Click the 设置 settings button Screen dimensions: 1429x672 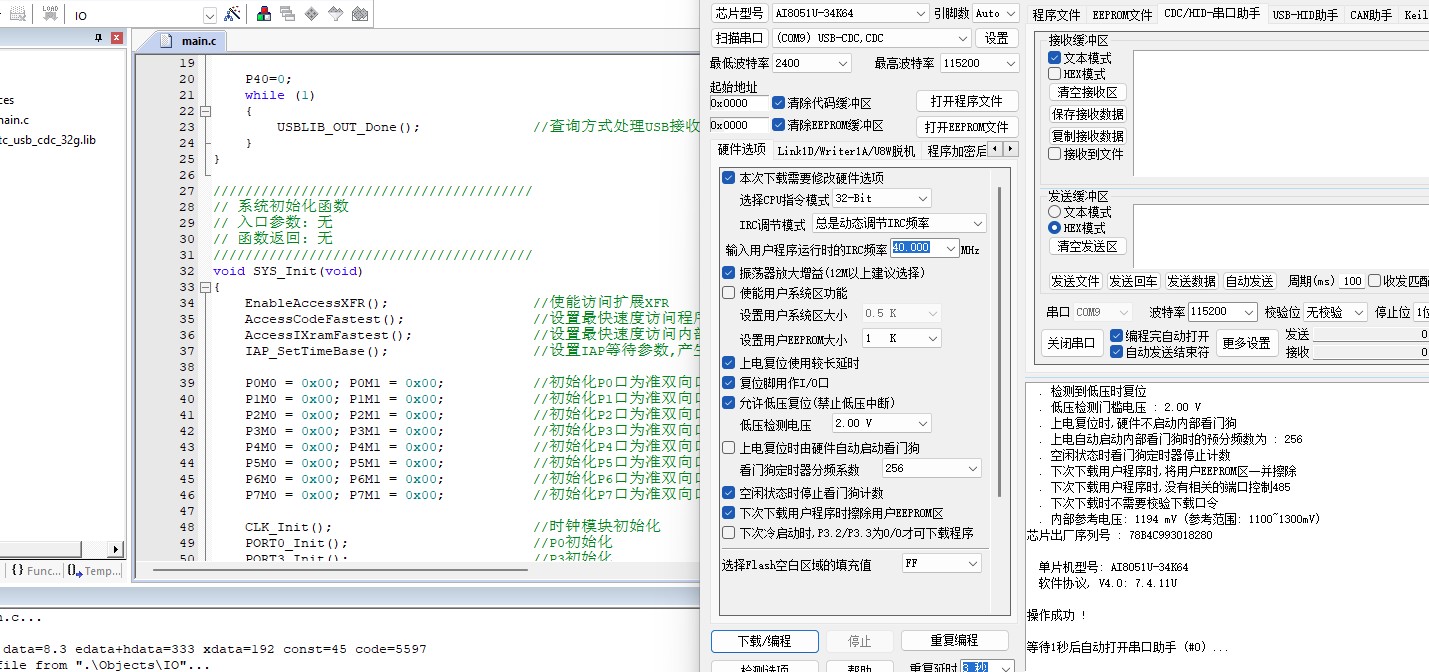[x=996, y=38]
